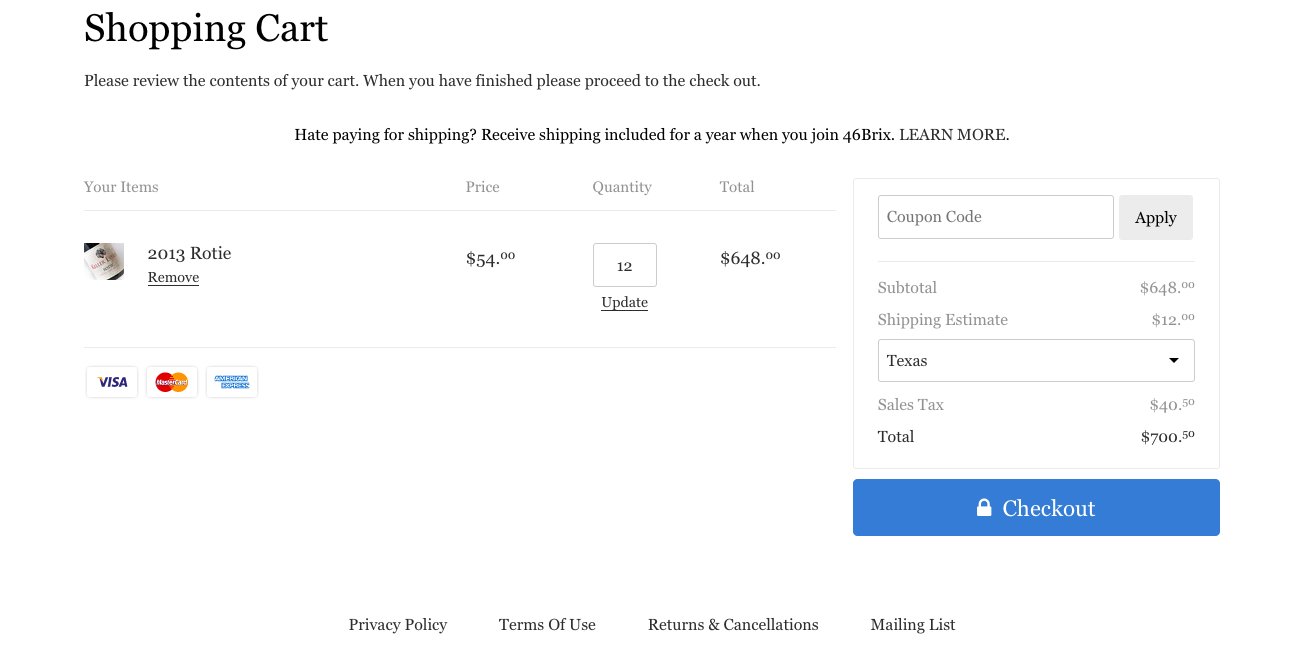Expand the state selector using its arrow

(1174, 361)
